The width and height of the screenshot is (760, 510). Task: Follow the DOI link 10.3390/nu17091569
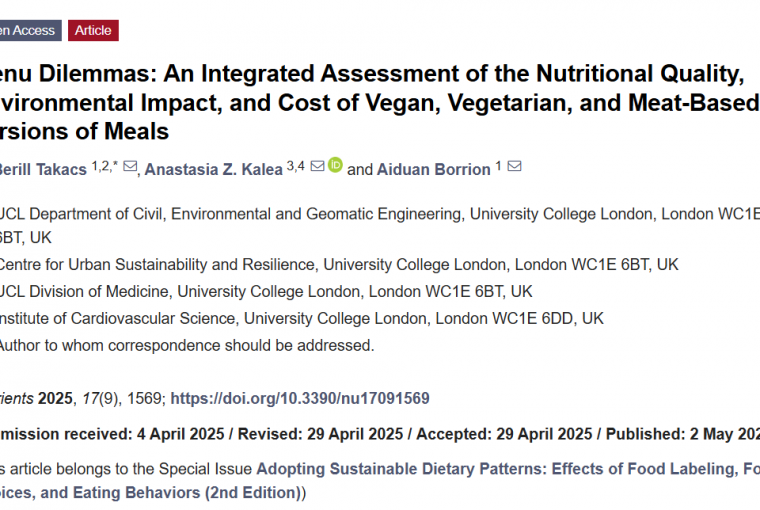coord(300,398)
